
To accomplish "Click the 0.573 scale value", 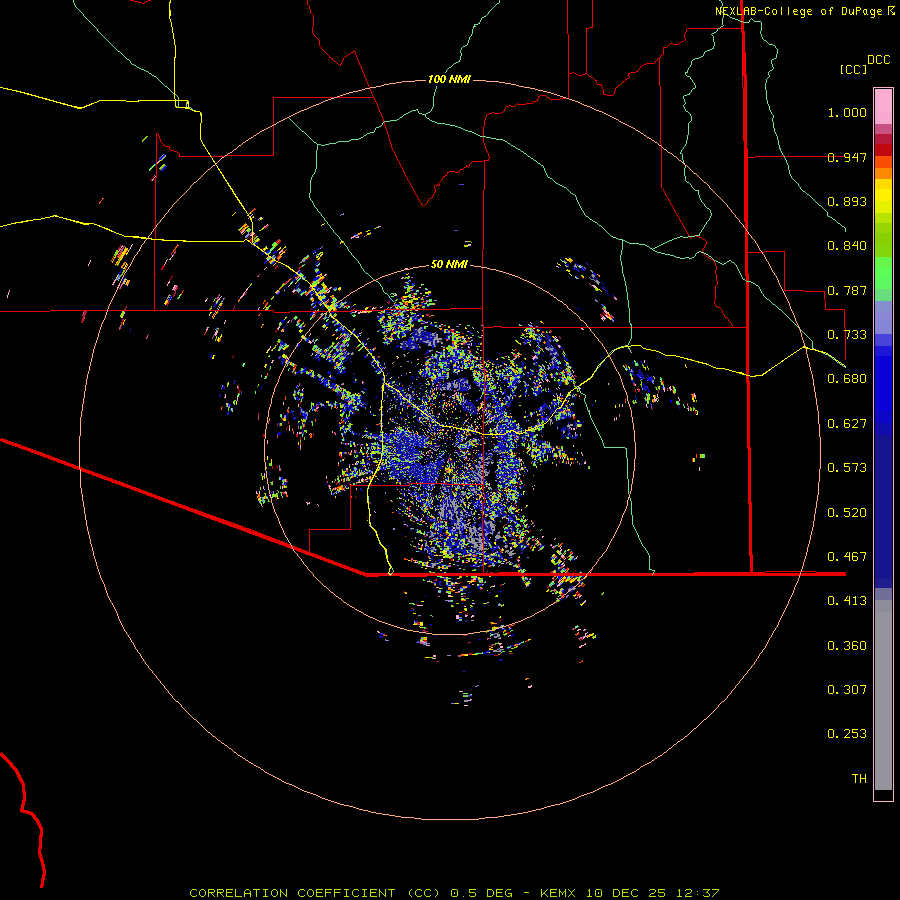I will pos(847,468).
